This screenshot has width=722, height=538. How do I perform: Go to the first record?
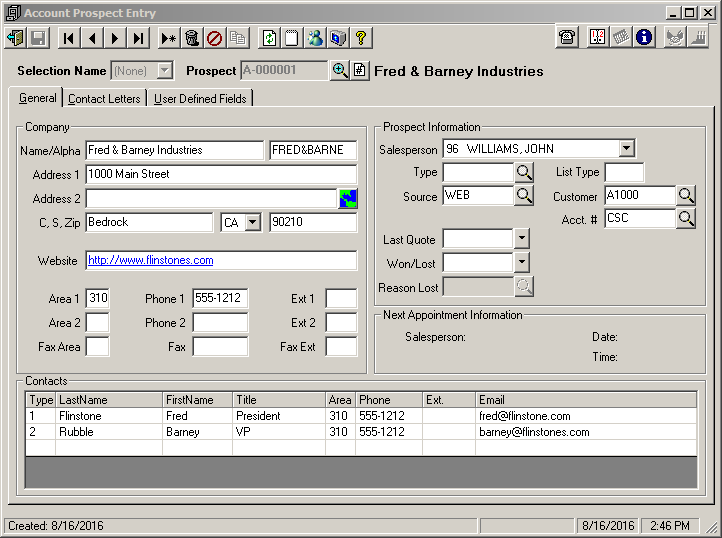tap(69, 38)
